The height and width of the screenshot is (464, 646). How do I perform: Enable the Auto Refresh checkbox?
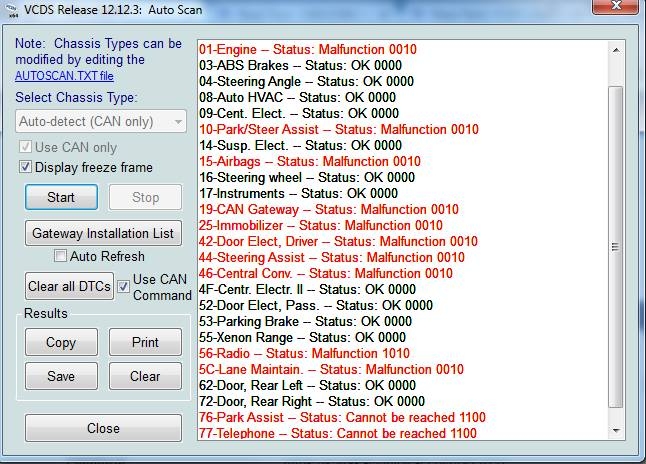60,256
